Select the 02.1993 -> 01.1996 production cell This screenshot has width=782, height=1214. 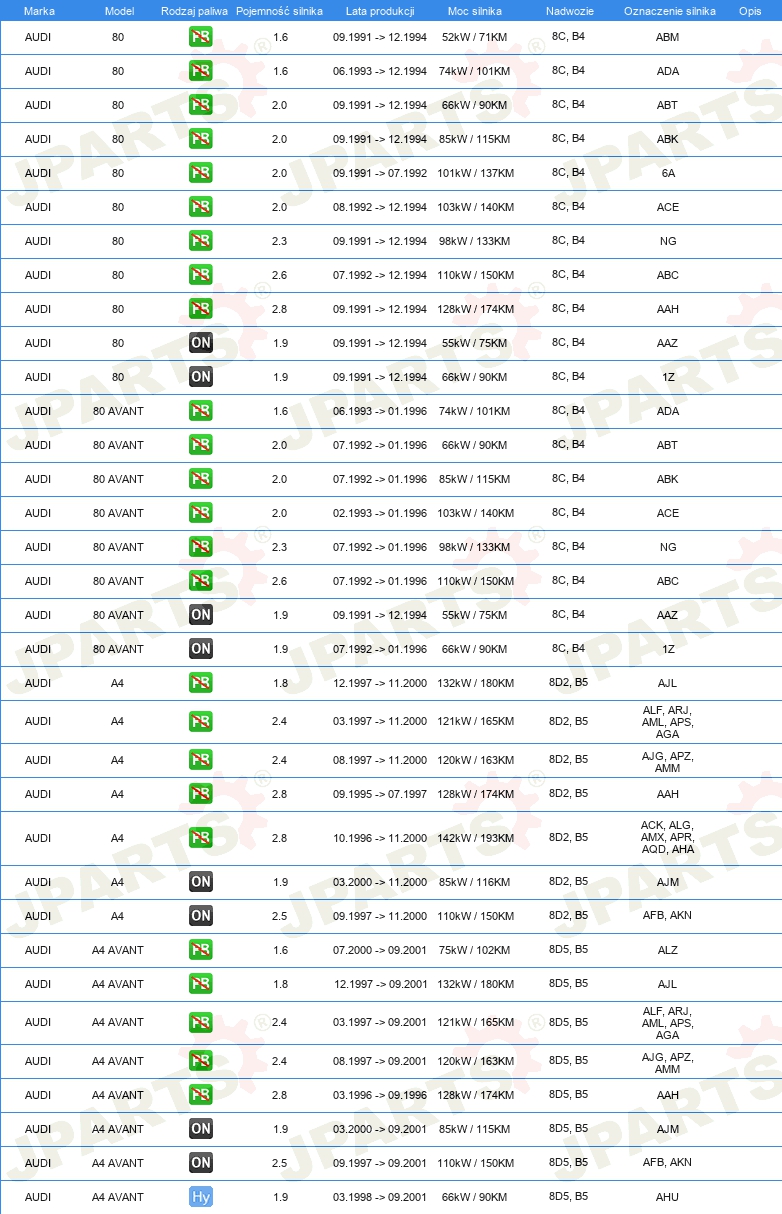[x=380, y=513]
